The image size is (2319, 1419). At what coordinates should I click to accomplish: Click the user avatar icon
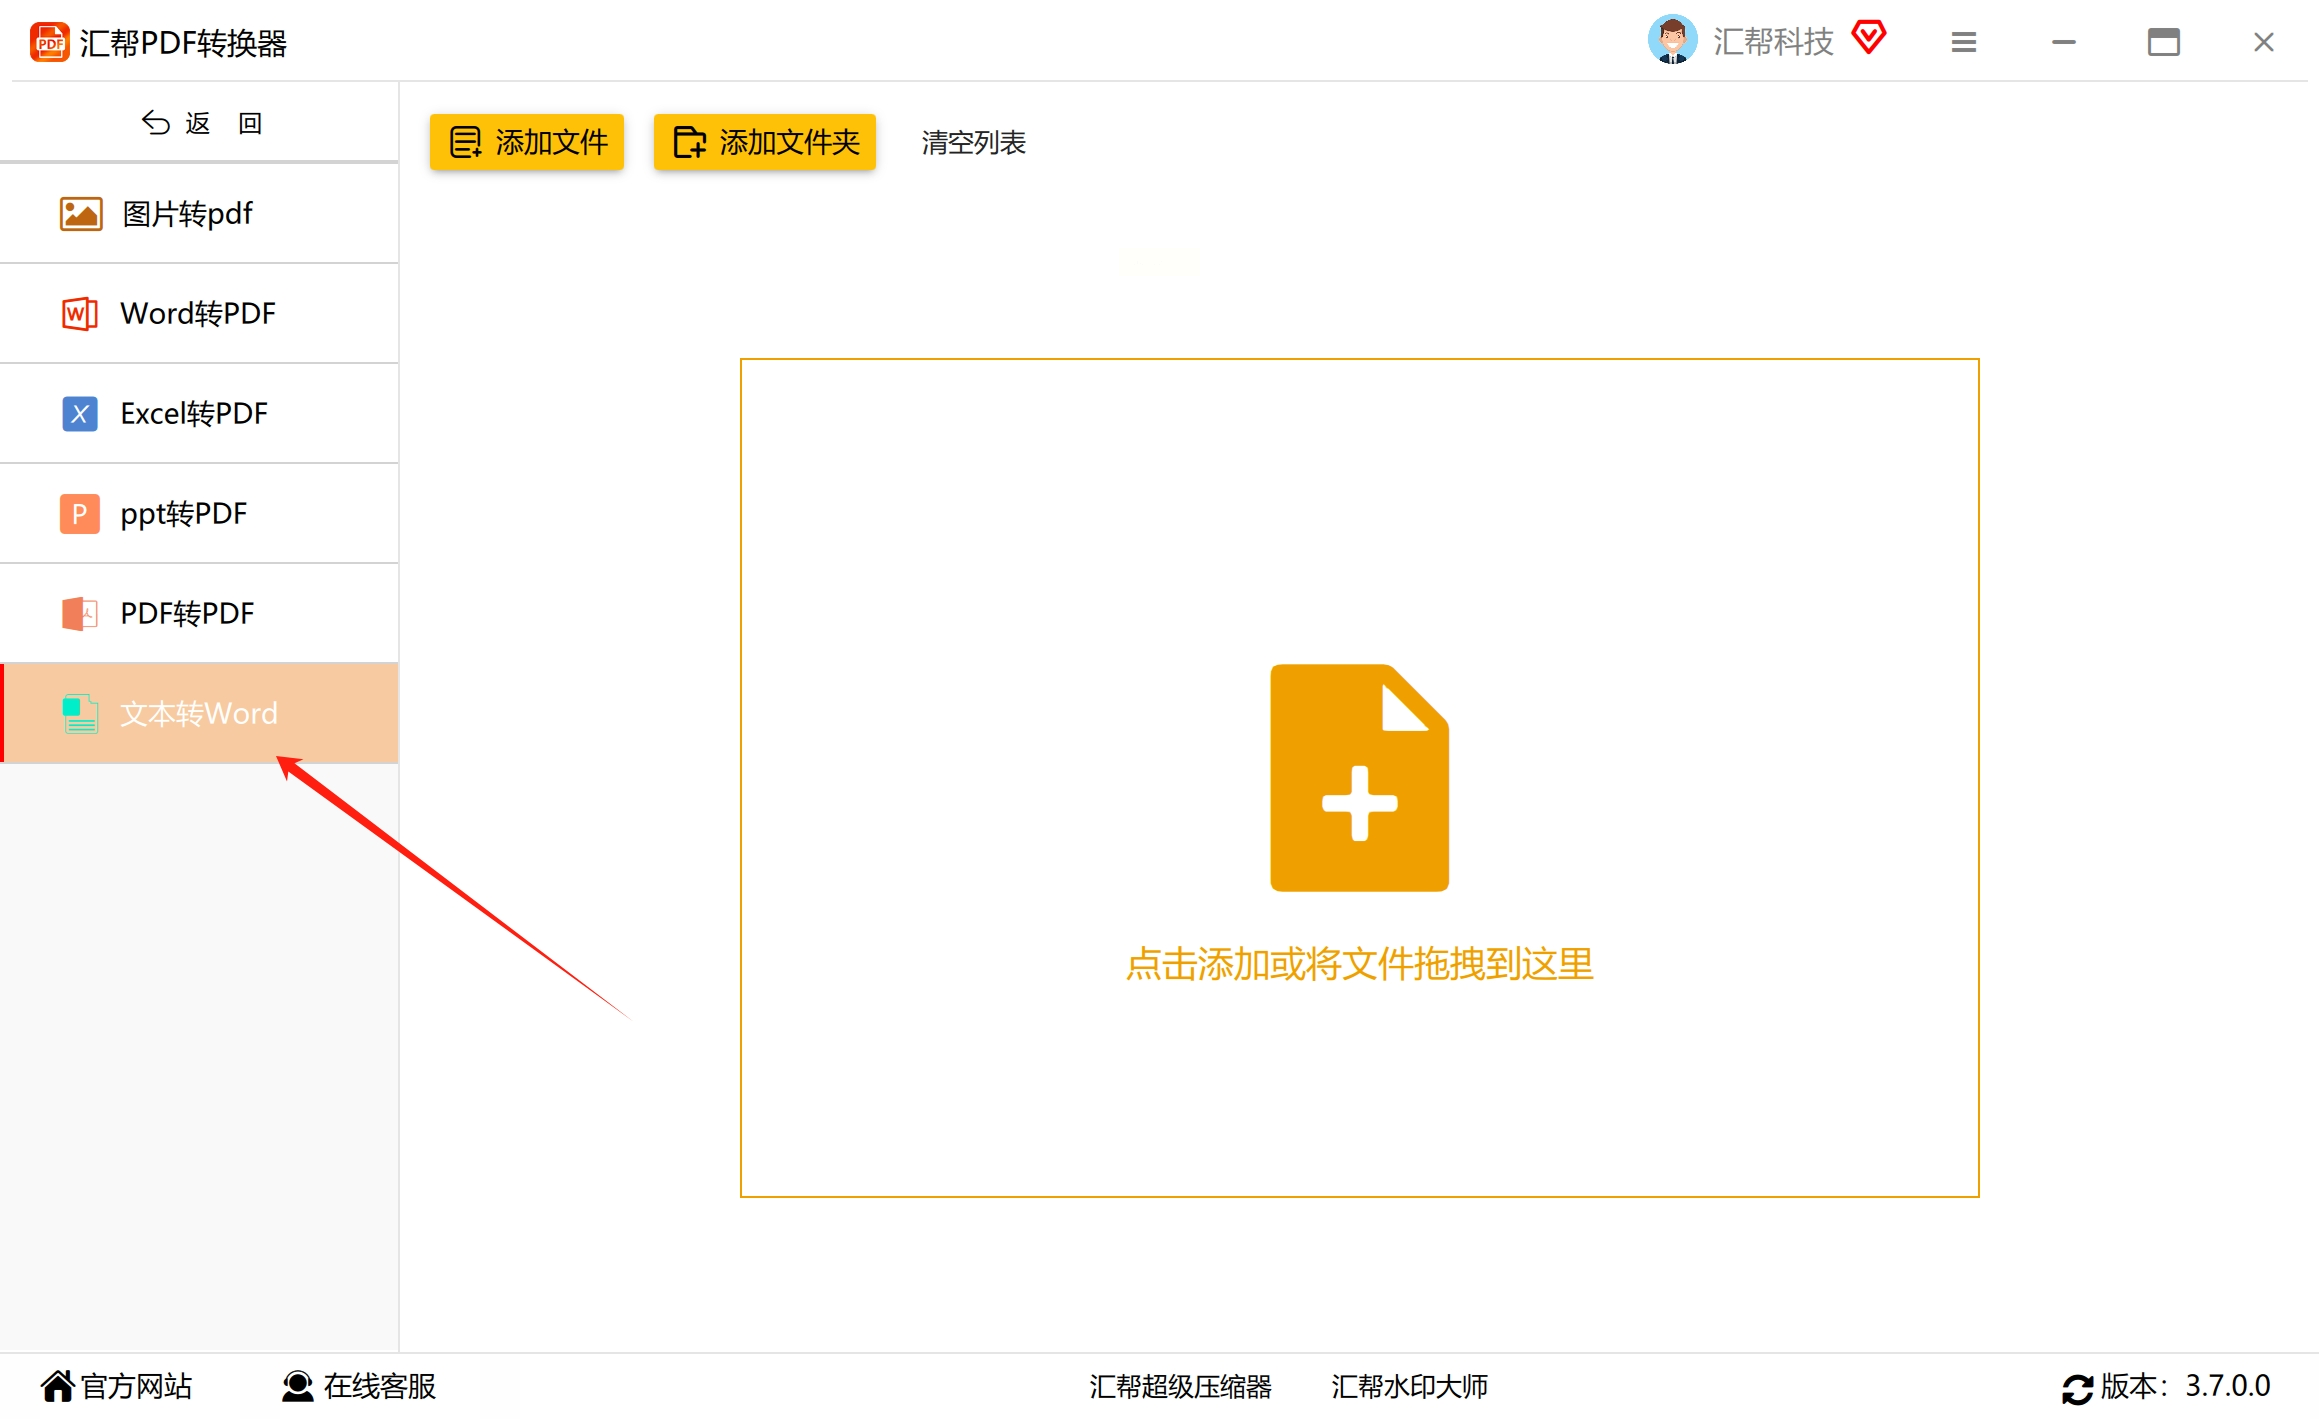click(x=1671, y=41)
